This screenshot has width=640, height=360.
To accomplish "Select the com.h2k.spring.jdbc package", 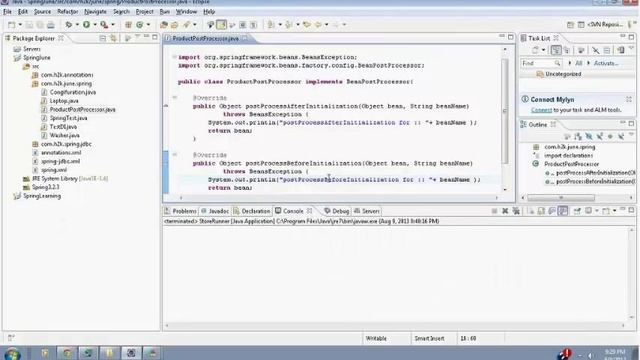I will (x=66, y=144).
